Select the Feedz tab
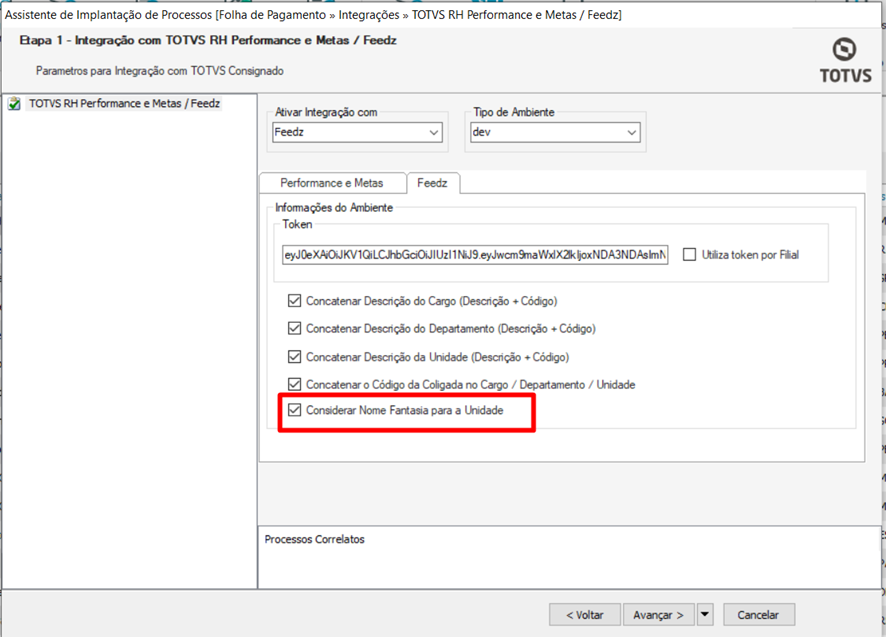Screen dimensions: 886x637 [432, 183]
